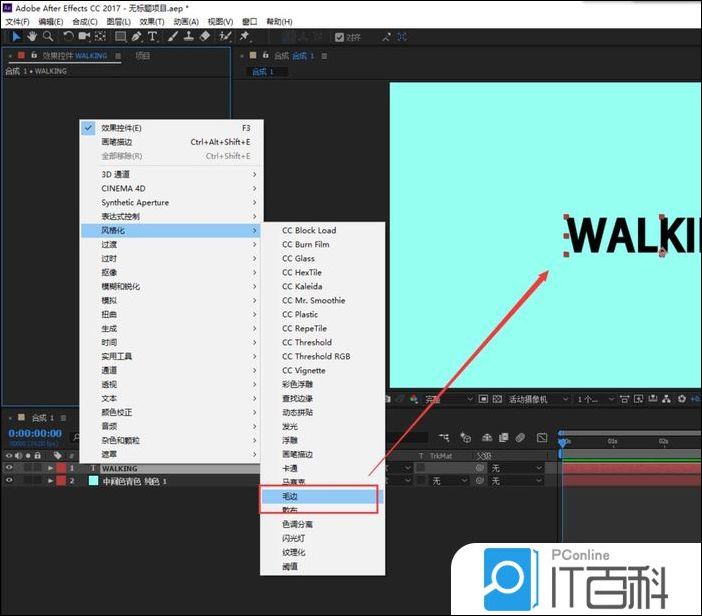The width and height of the screenshot is (702, 616).
Task: Open the 活动摄像机 view dropdown
Action: click(538, 399)
